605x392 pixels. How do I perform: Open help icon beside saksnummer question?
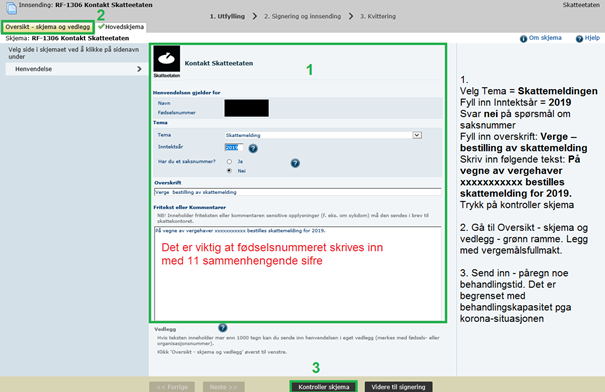295,163
